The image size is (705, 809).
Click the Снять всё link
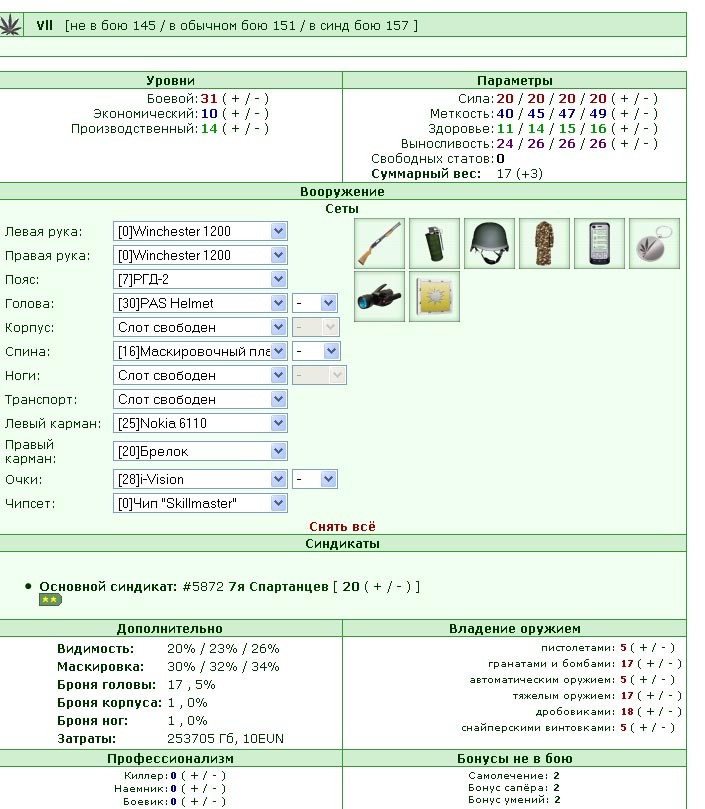(342, 527)
